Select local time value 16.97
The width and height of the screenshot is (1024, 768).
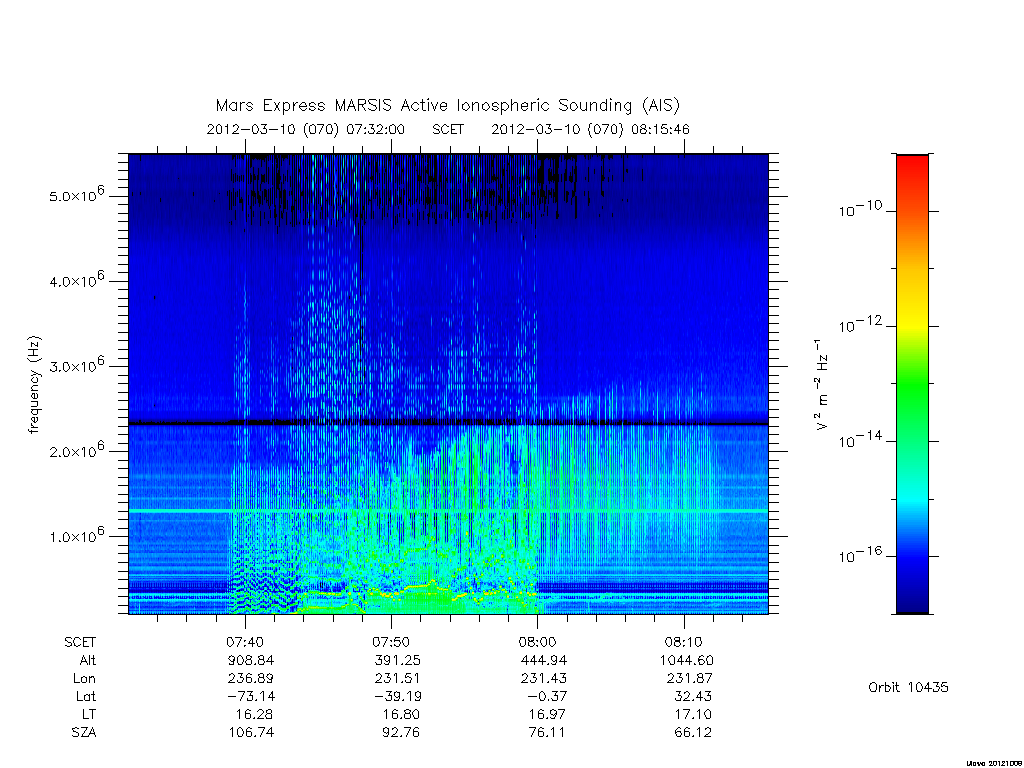pyautogui.click(x=547, y=714)
